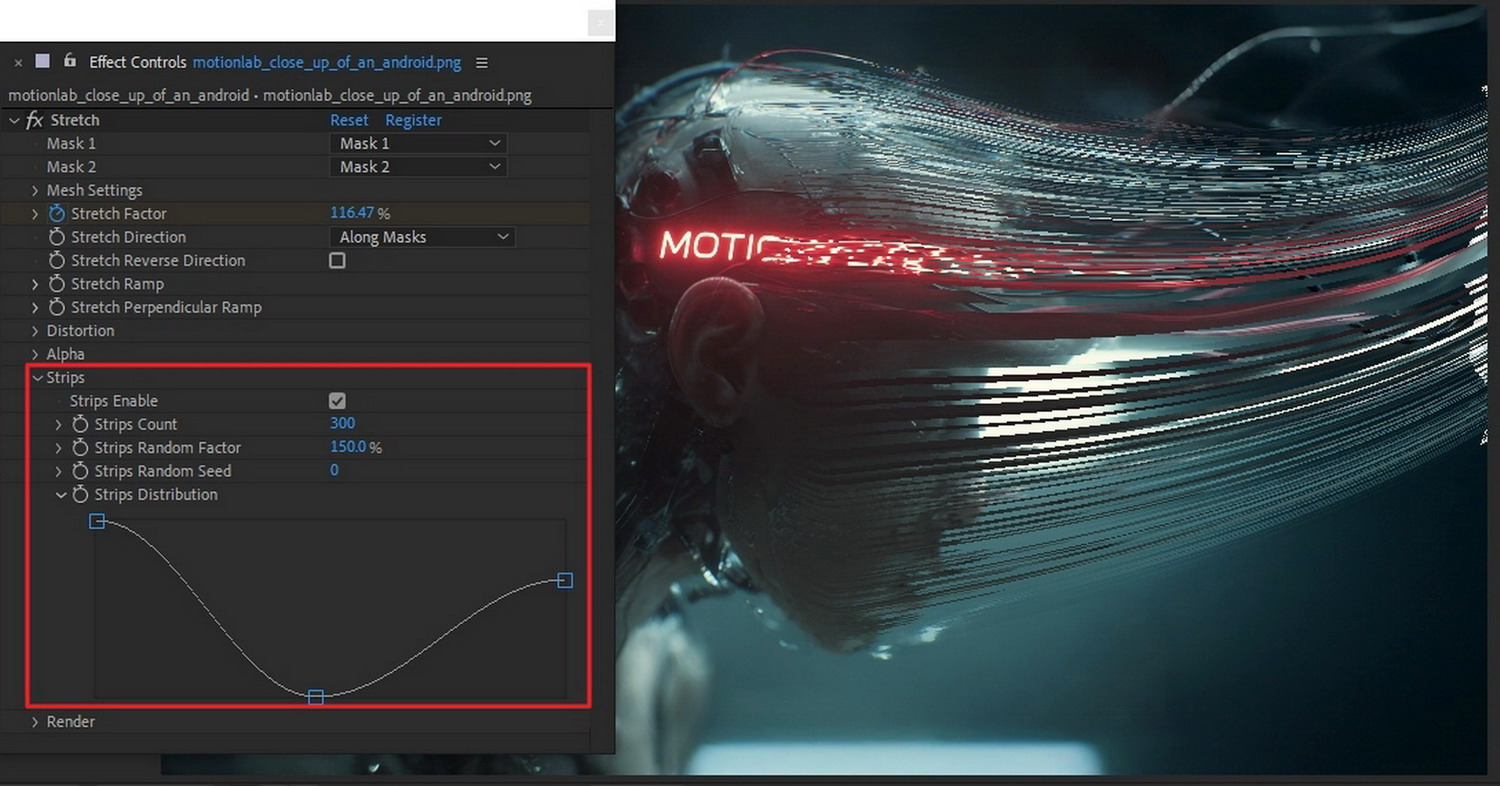This screenshot has height=786, width=1500.
Task: Enable the Stretch Reverse Direction checkbox
Action: (x=338, y=260)
